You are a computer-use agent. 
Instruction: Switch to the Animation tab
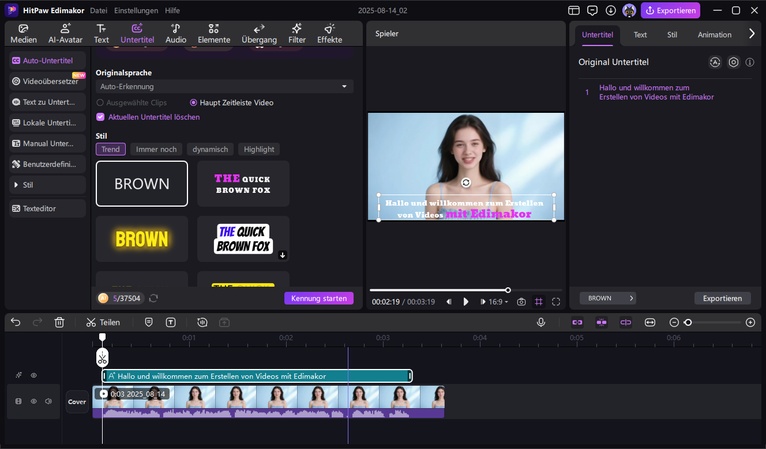coord(714,35)
